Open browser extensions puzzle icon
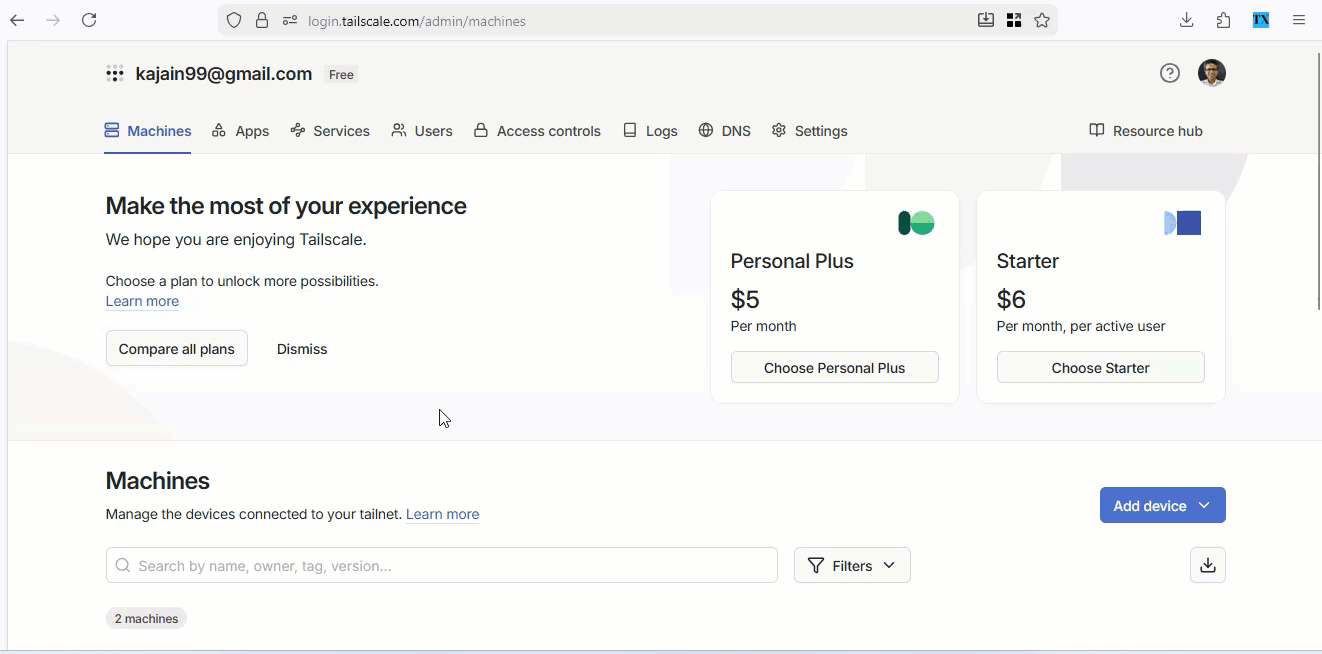This screenshot has height=654, width=1322. tap(1224, 20)
